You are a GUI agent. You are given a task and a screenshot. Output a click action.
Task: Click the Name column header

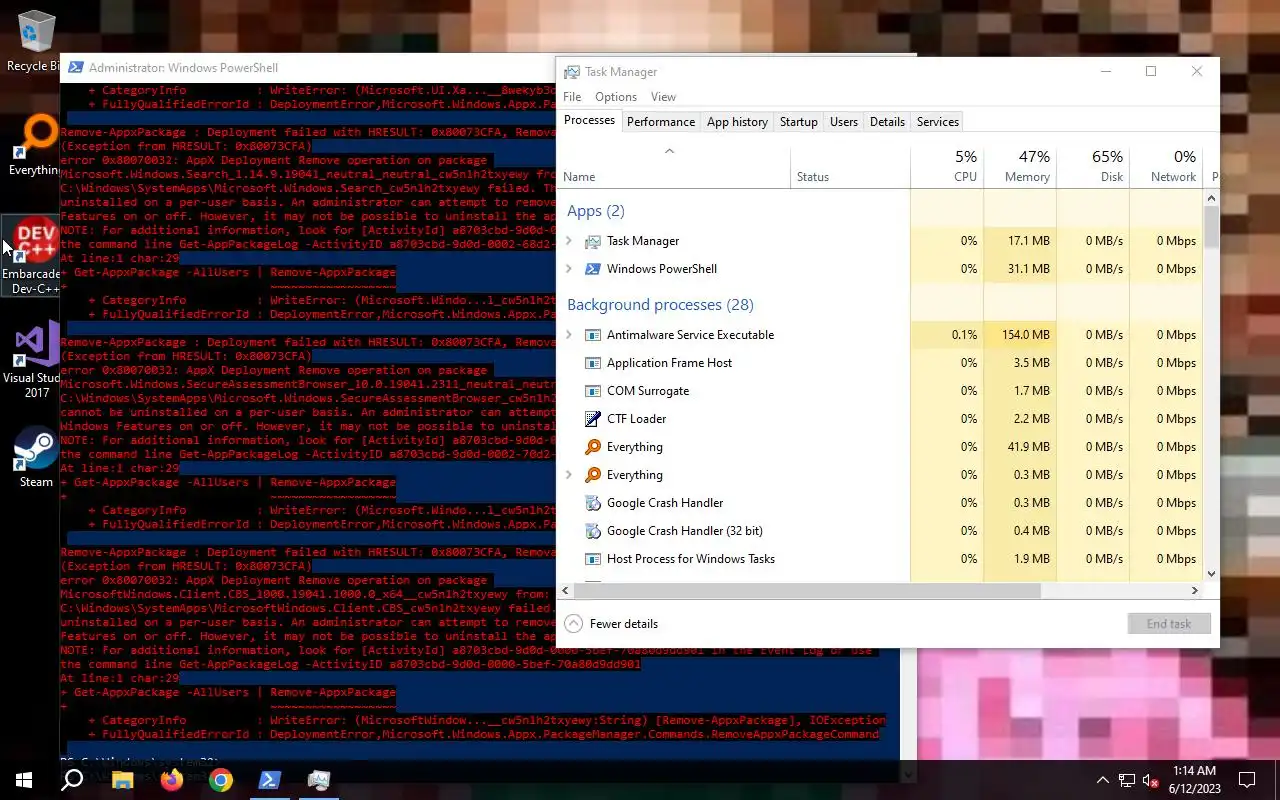pos(673,167)
